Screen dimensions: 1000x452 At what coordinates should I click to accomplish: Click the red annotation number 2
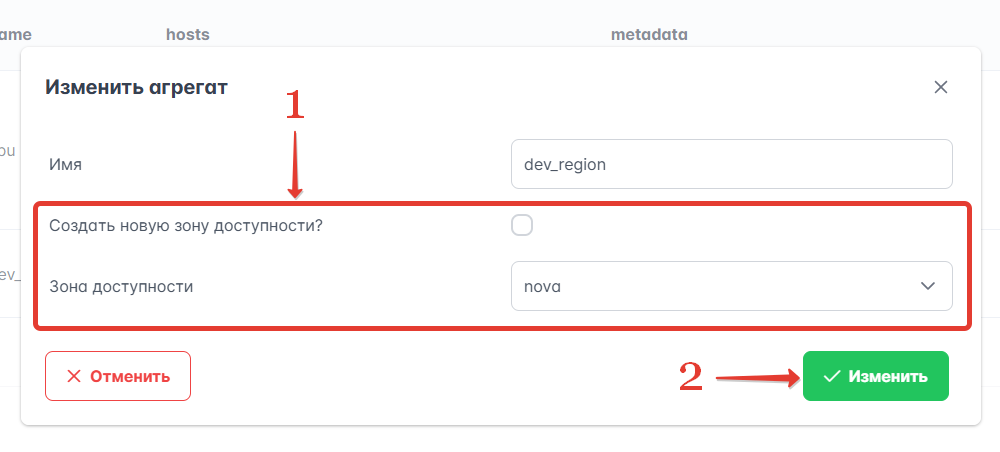(x=690, y=377)
